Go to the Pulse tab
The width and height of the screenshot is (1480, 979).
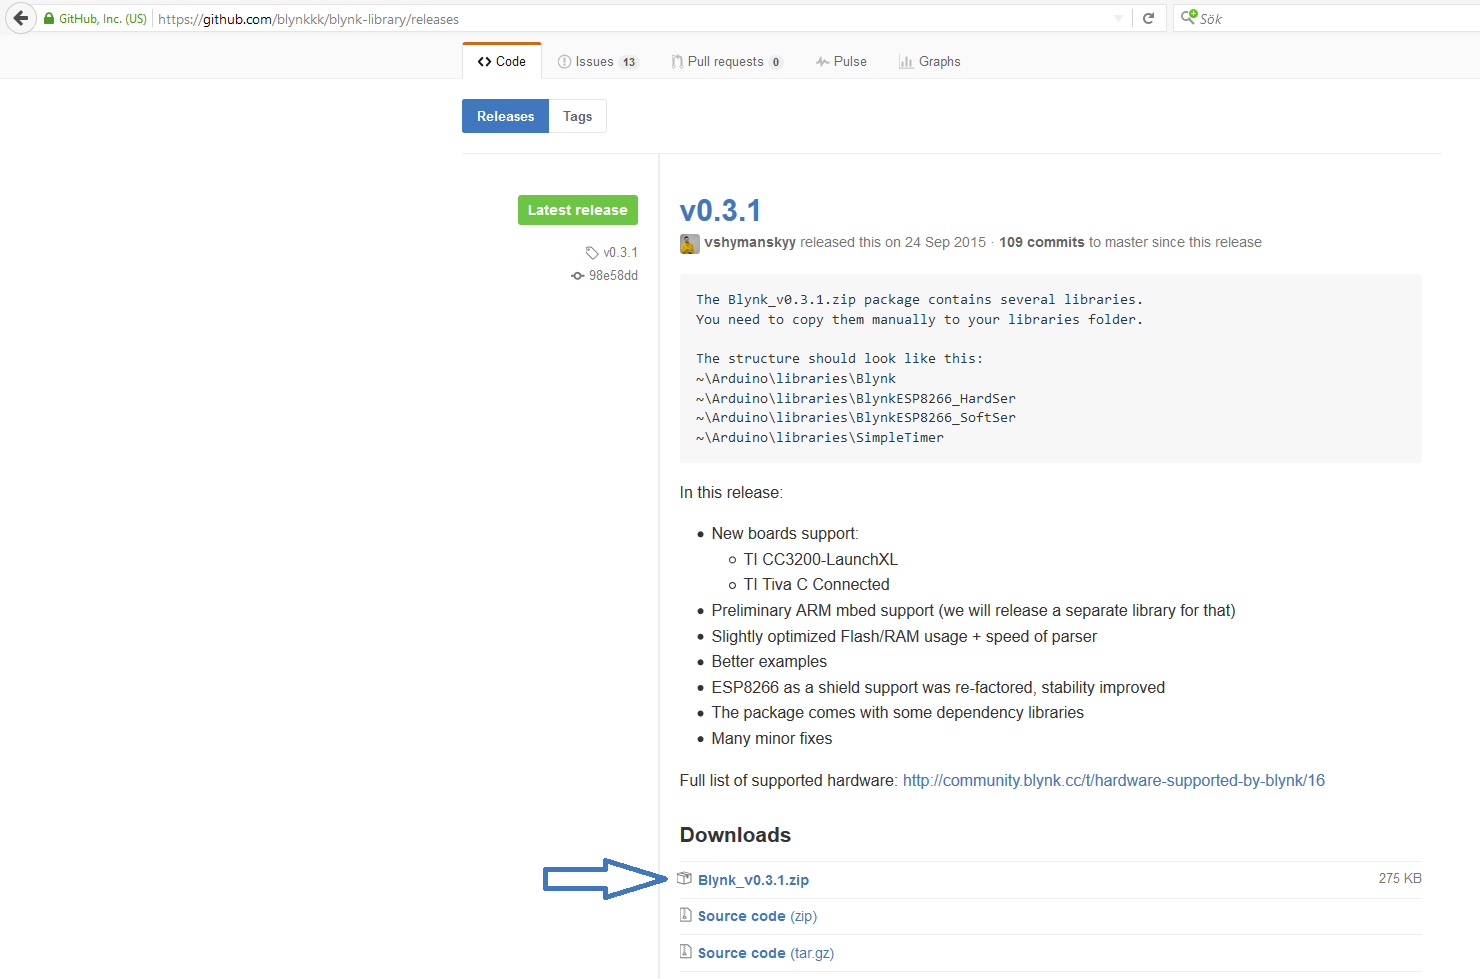point(841,62)
